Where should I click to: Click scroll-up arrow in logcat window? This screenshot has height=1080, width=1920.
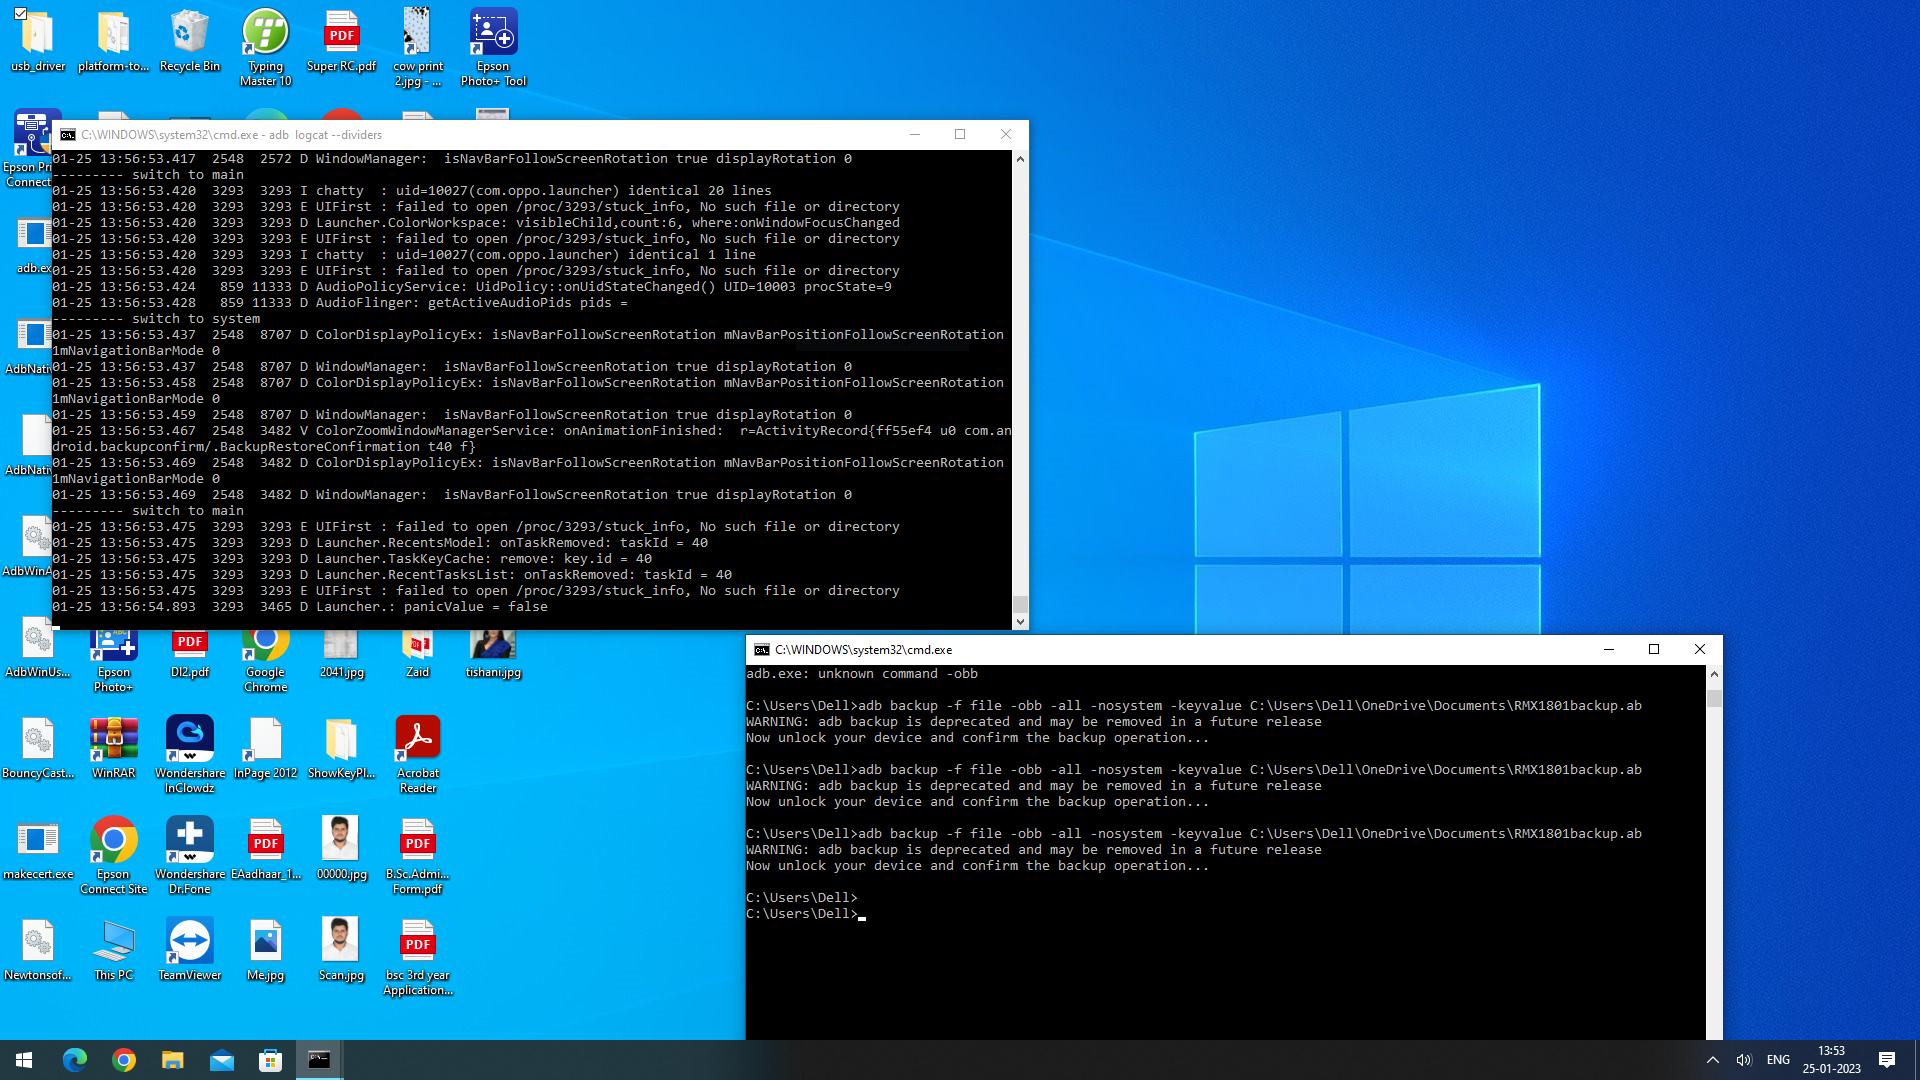coord(1020,159)
